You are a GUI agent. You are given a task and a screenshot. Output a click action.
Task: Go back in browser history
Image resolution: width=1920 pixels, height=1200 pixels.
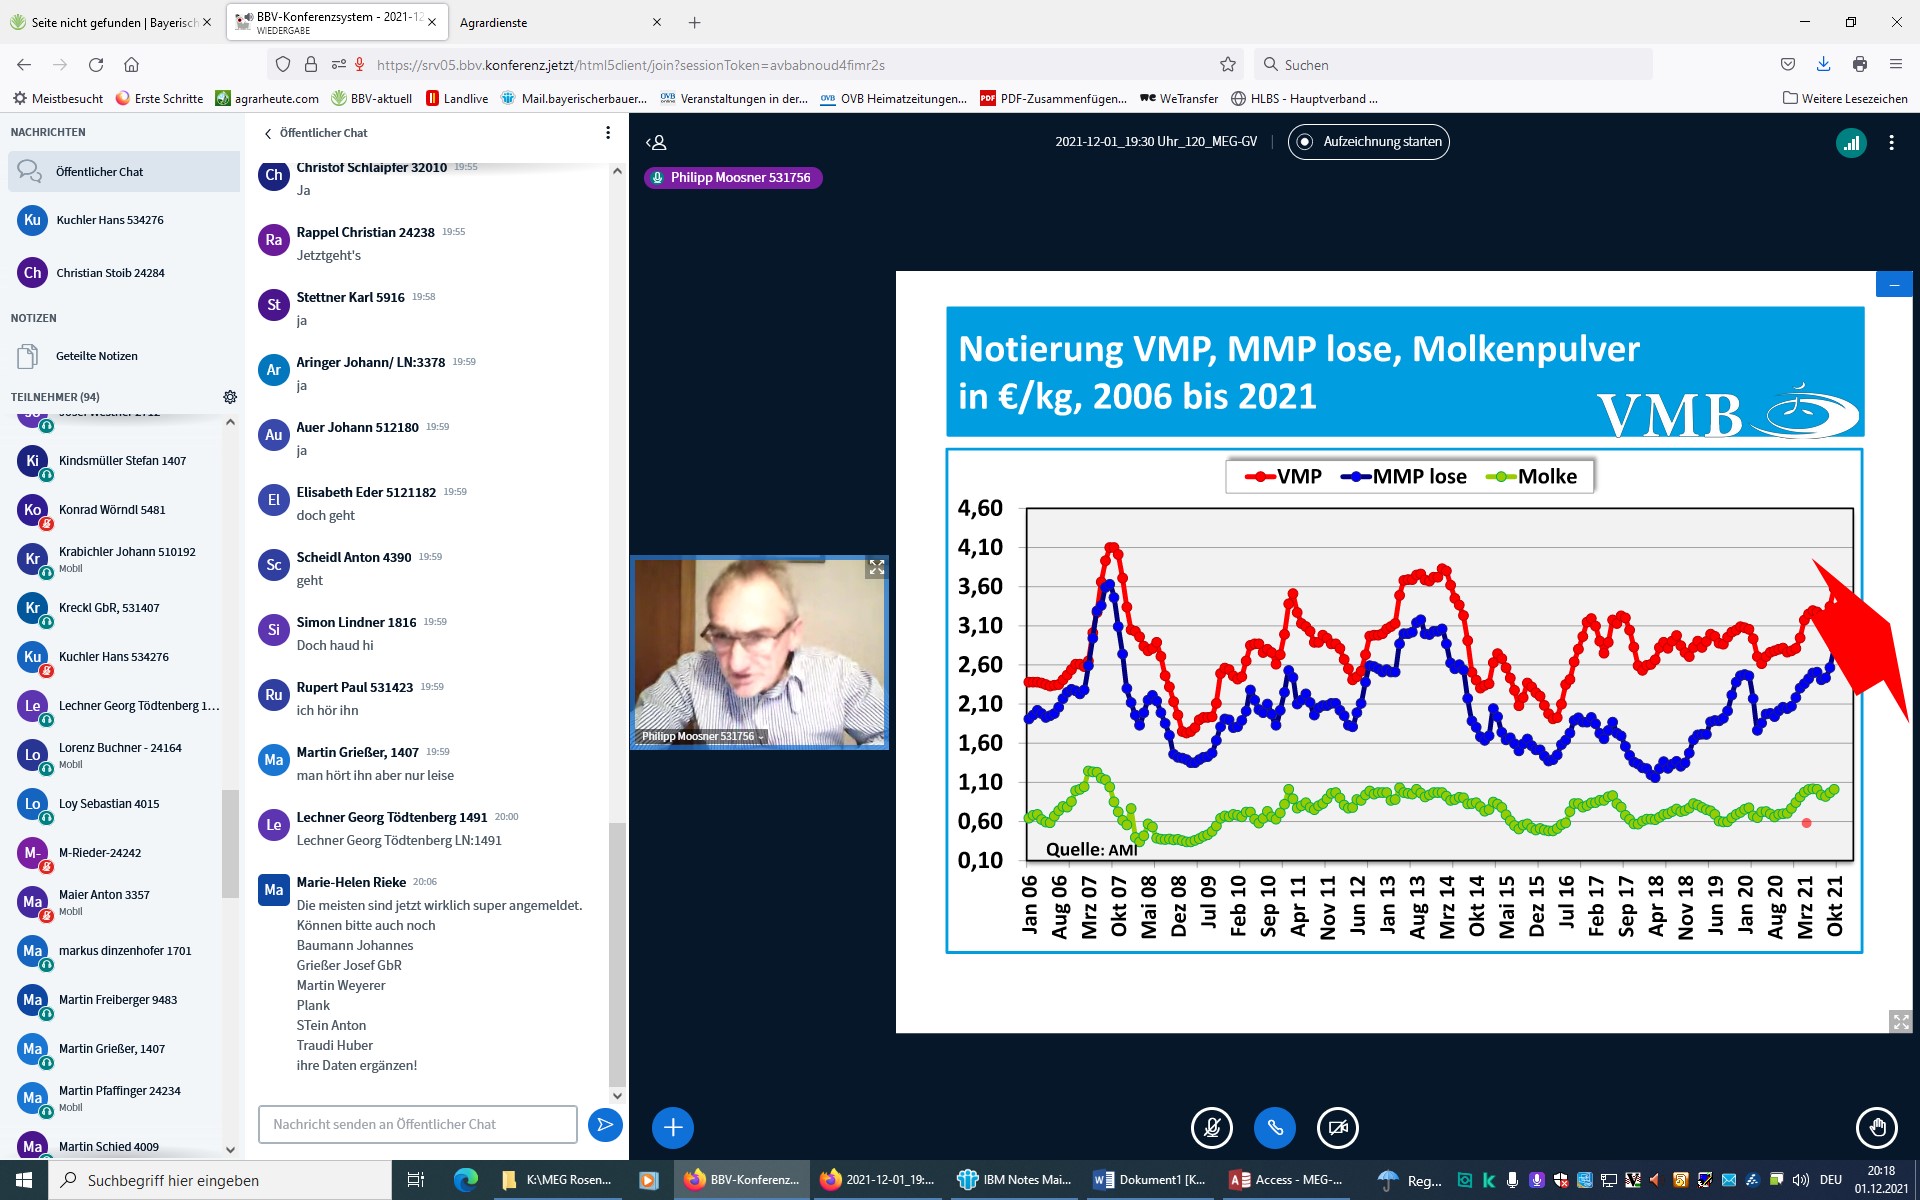pyautogui.click(x=24, y=65)
